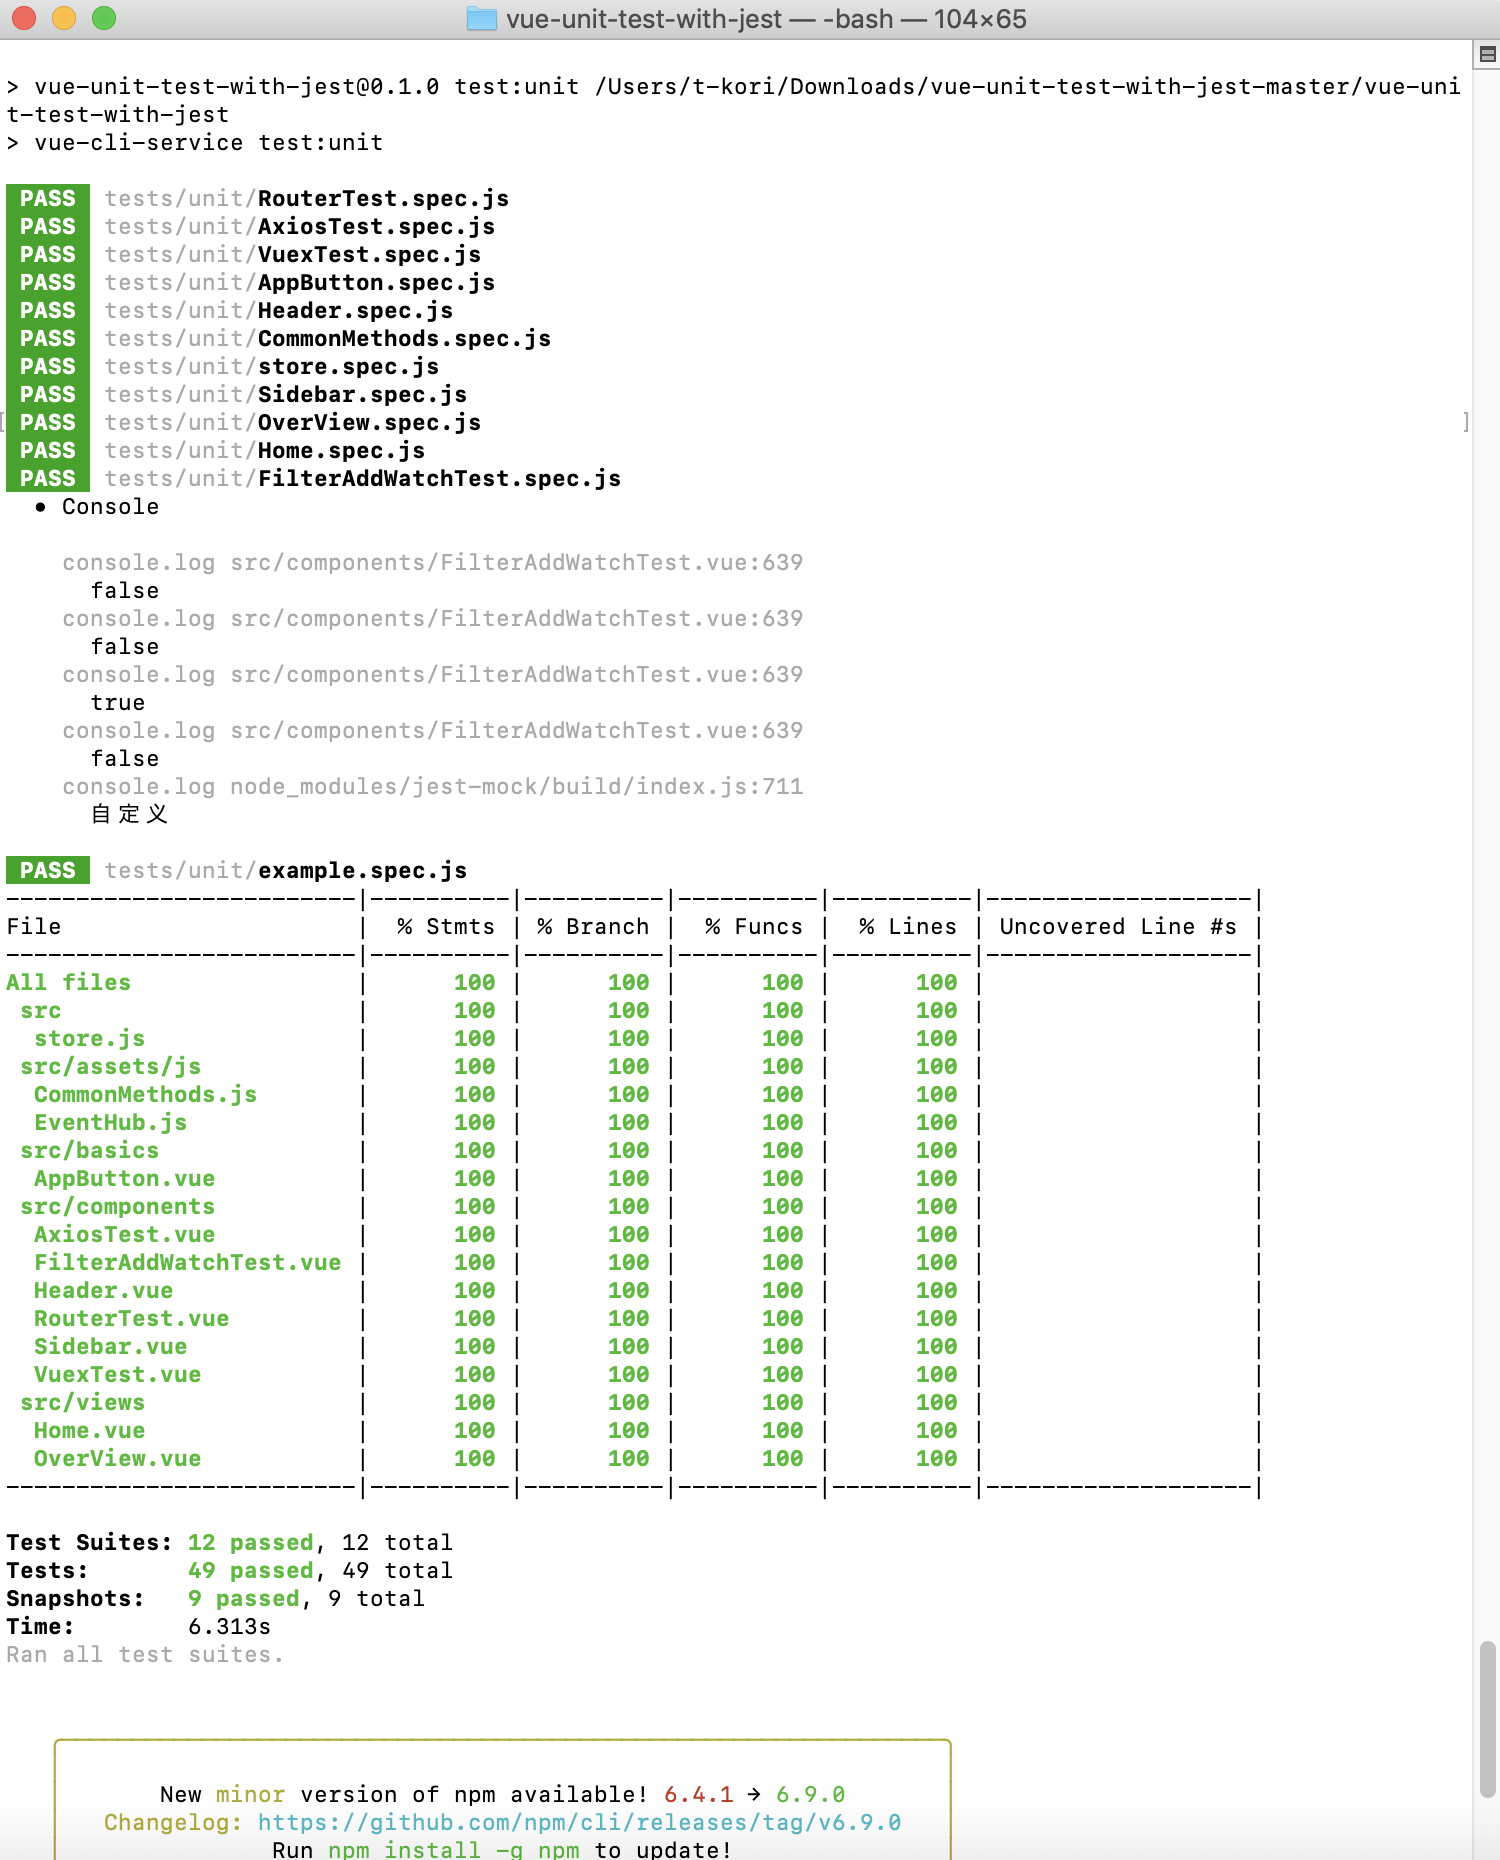Click the RouterTest.spec.js test path
The width and height of the screenshot is (1500, 1860).
click(x=307, y=198)
